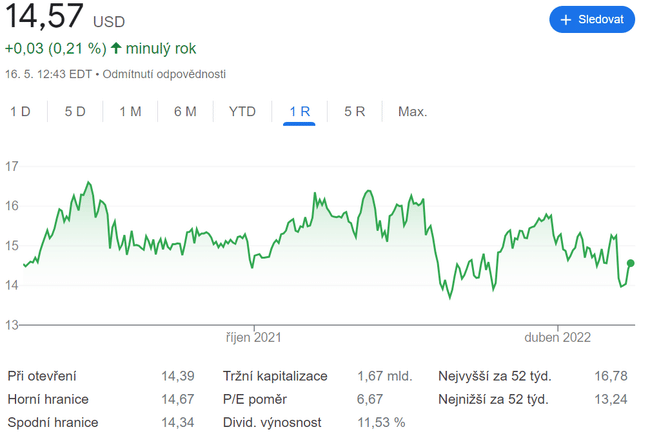The width and height of the screenshot is (650, 438).
Task: Select the YTD range tab
Action: coord(242,111)
